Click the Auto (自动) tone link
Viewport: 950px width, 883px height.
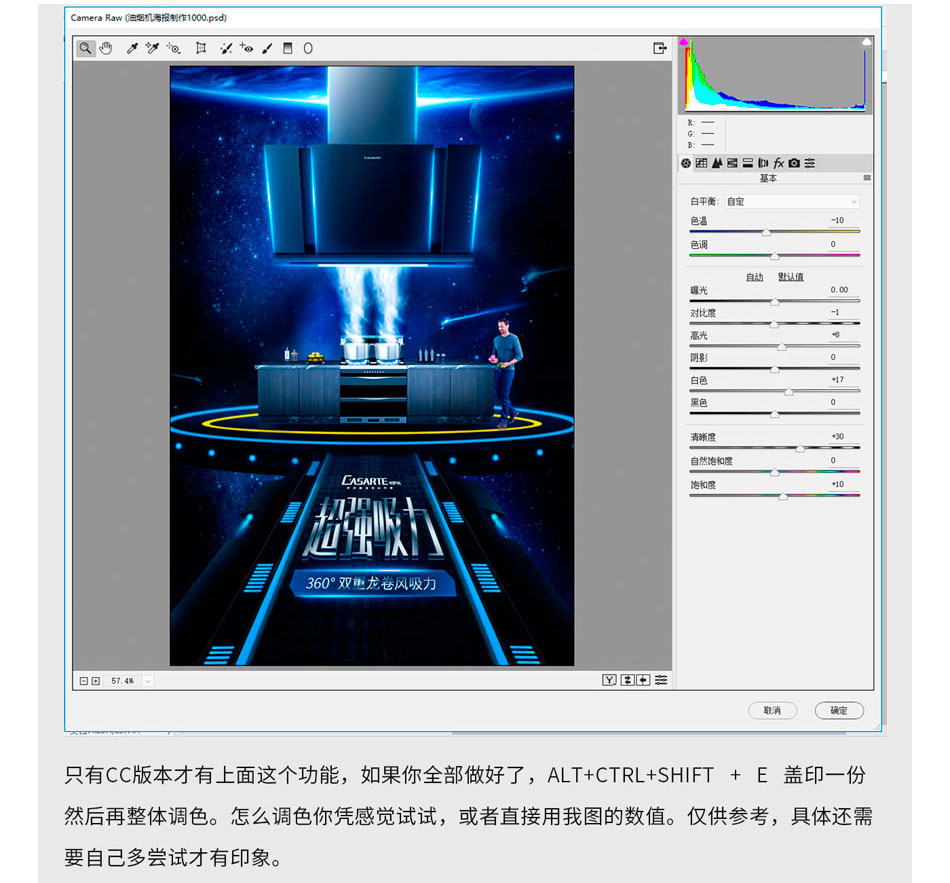click(x=754, y=277)
